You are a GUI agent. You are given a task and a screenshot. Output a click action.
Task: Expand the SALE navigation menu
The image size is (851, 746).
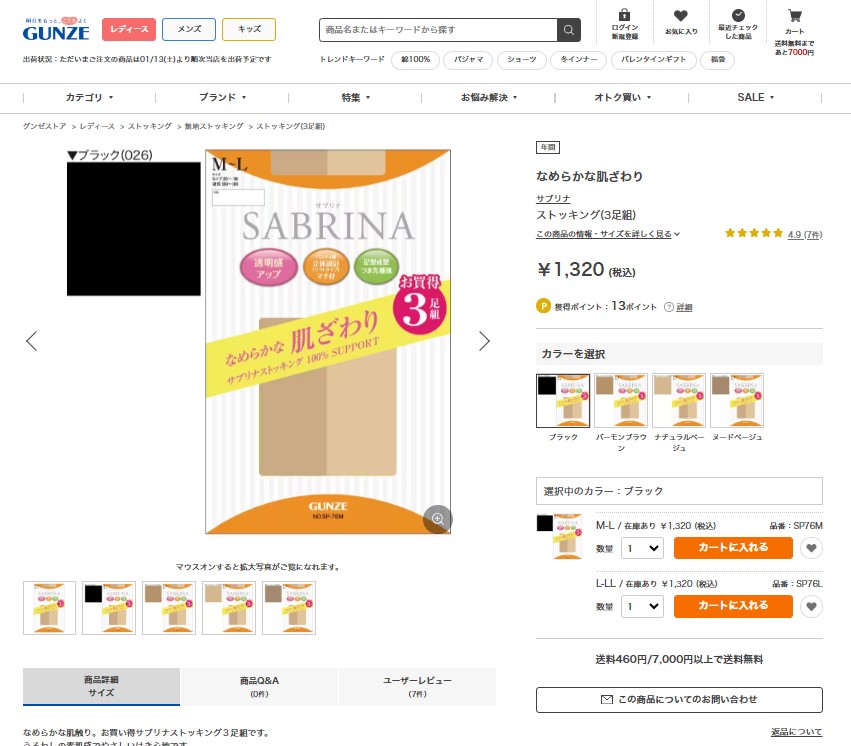755,98
